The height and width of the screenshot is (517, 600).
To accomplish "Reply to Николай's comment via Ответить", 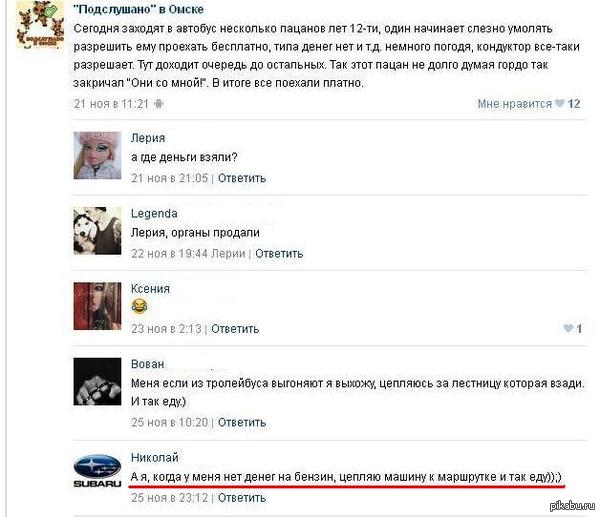I will pos(242,498).
